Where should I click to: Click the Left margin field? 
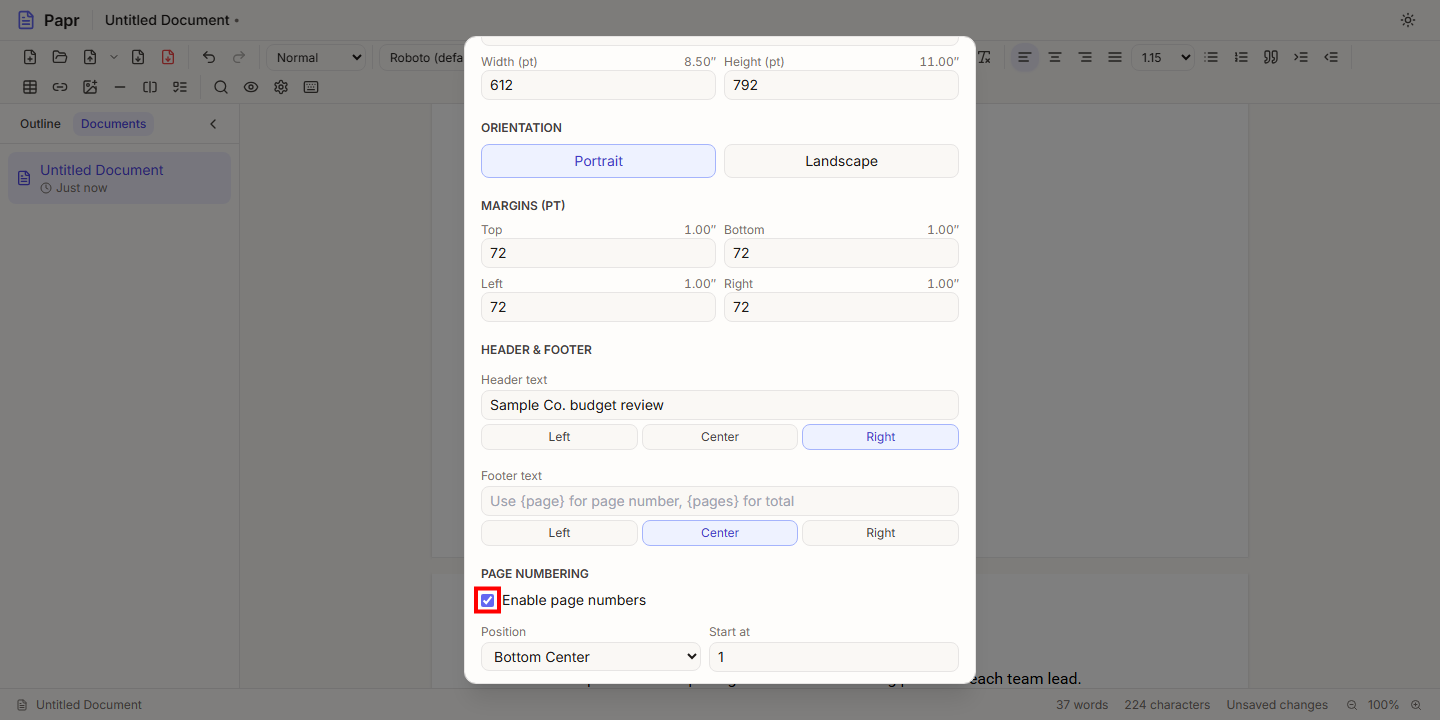pyautogui.click(x=598, y=307)
